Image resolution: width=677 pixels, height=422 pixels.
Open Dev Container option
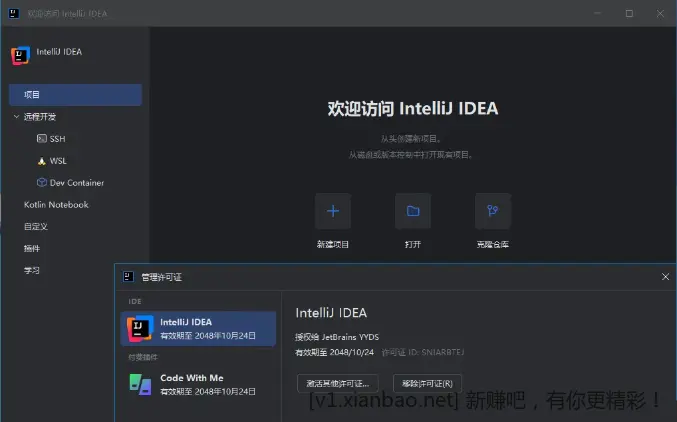point(77,183)
